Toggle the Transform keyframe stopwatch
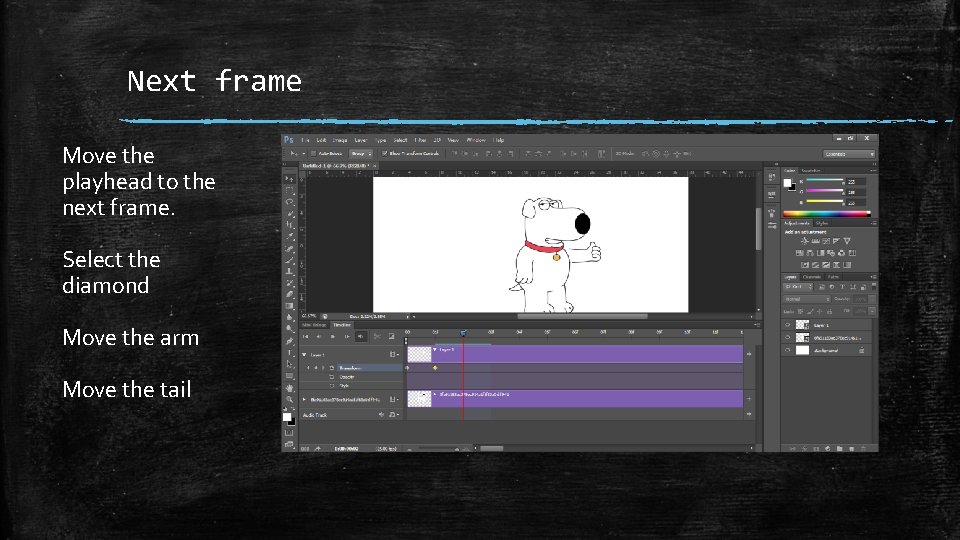The width and height of the screenshot is (960, 540). pyautogui.click(x=332, y=368)
